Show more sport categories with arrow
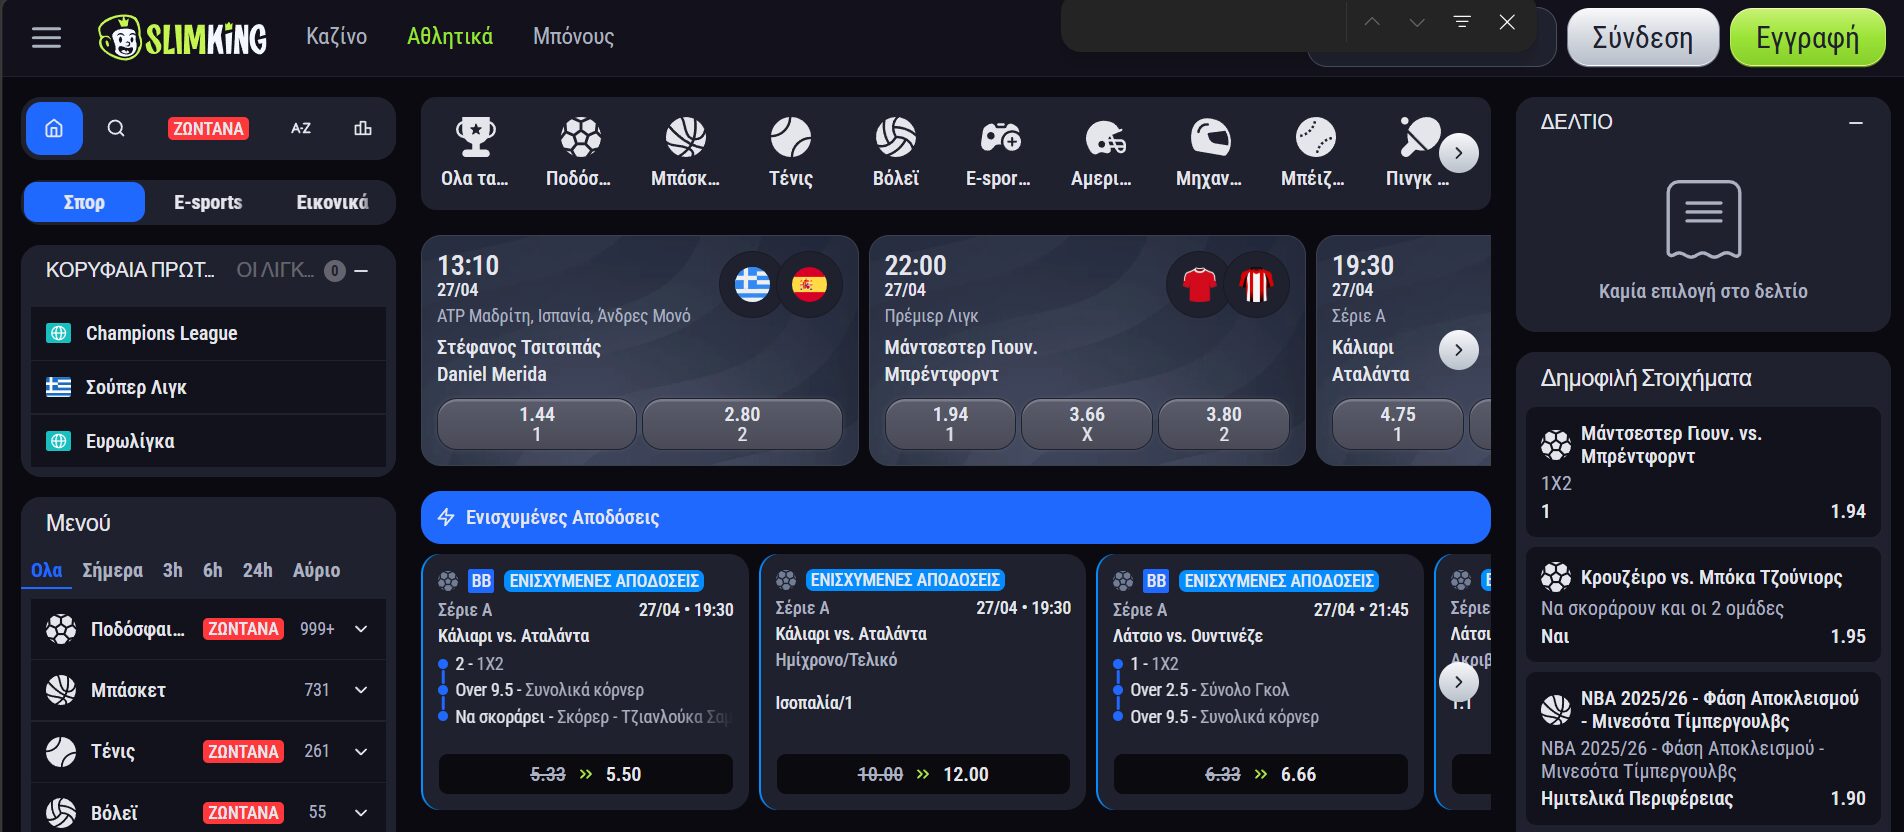The image size is (1904, 832). coord(1459,153)
